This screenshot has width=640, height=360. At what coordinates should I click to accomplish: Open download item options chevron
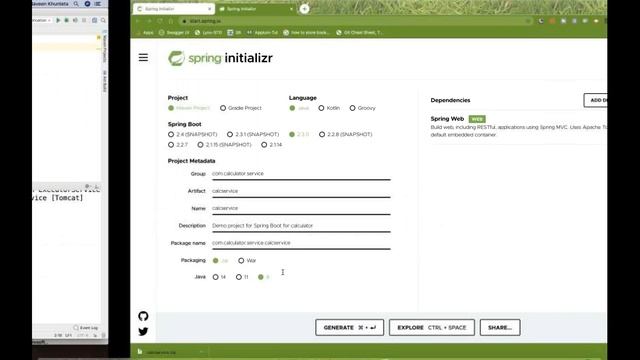pyautogui.click(x=201, y=352)
